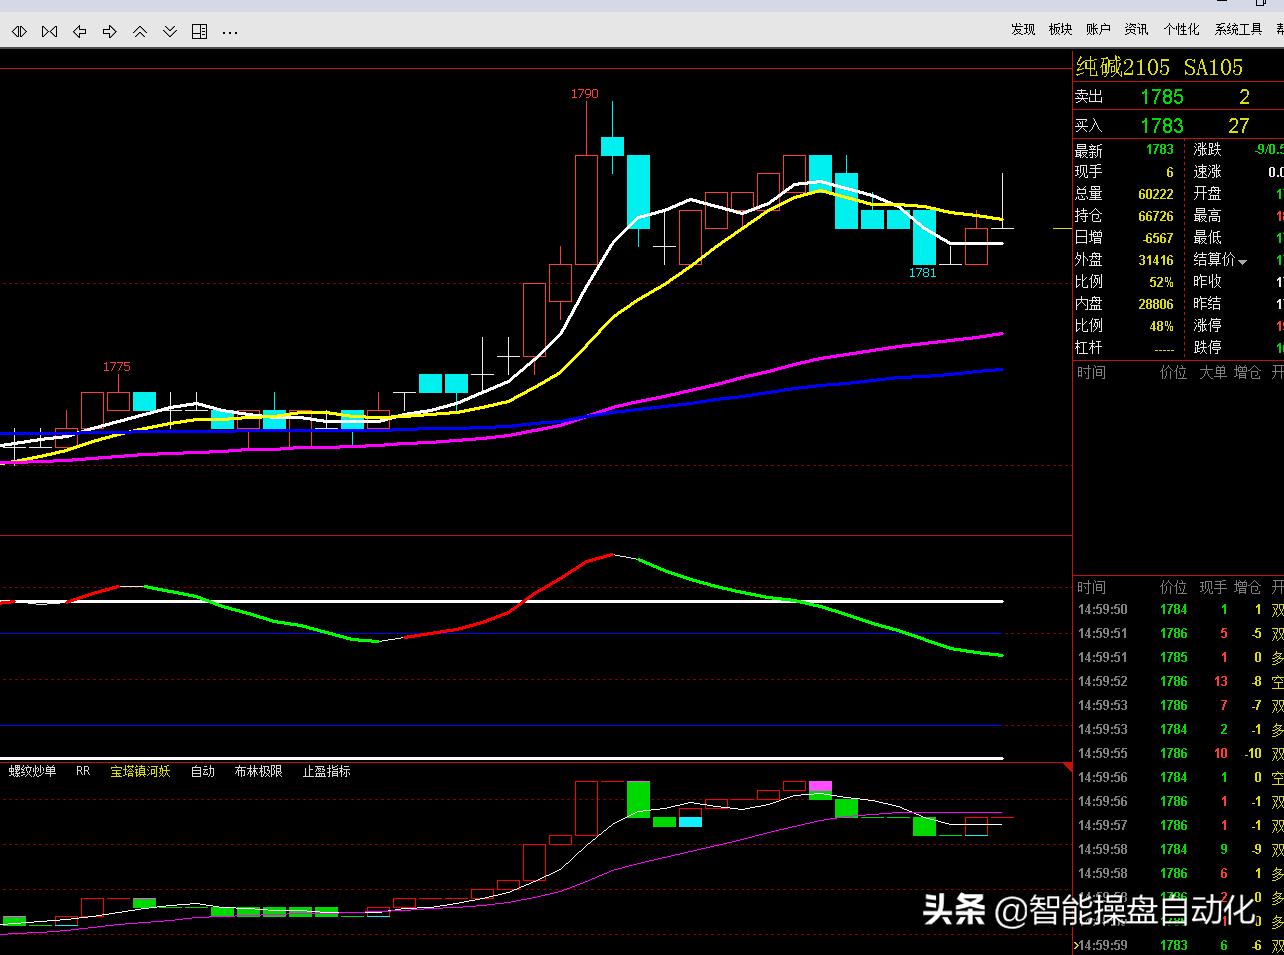Open the 账户 menu
This screenshot has height=955, width=1284.
(x=1098, y=29)
